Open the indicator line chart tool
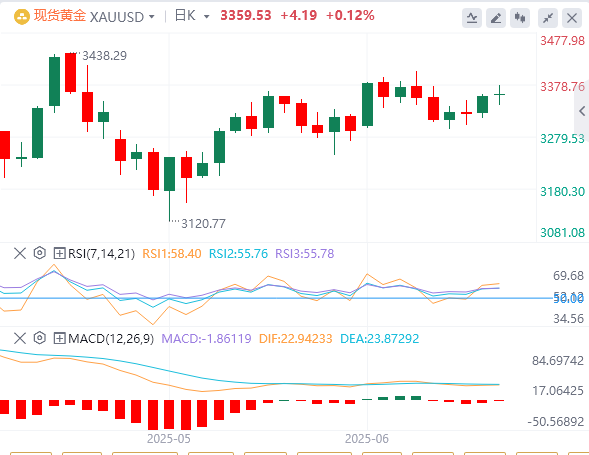Image resolution: width=589 pixels, height=455 pixels. 472,18
